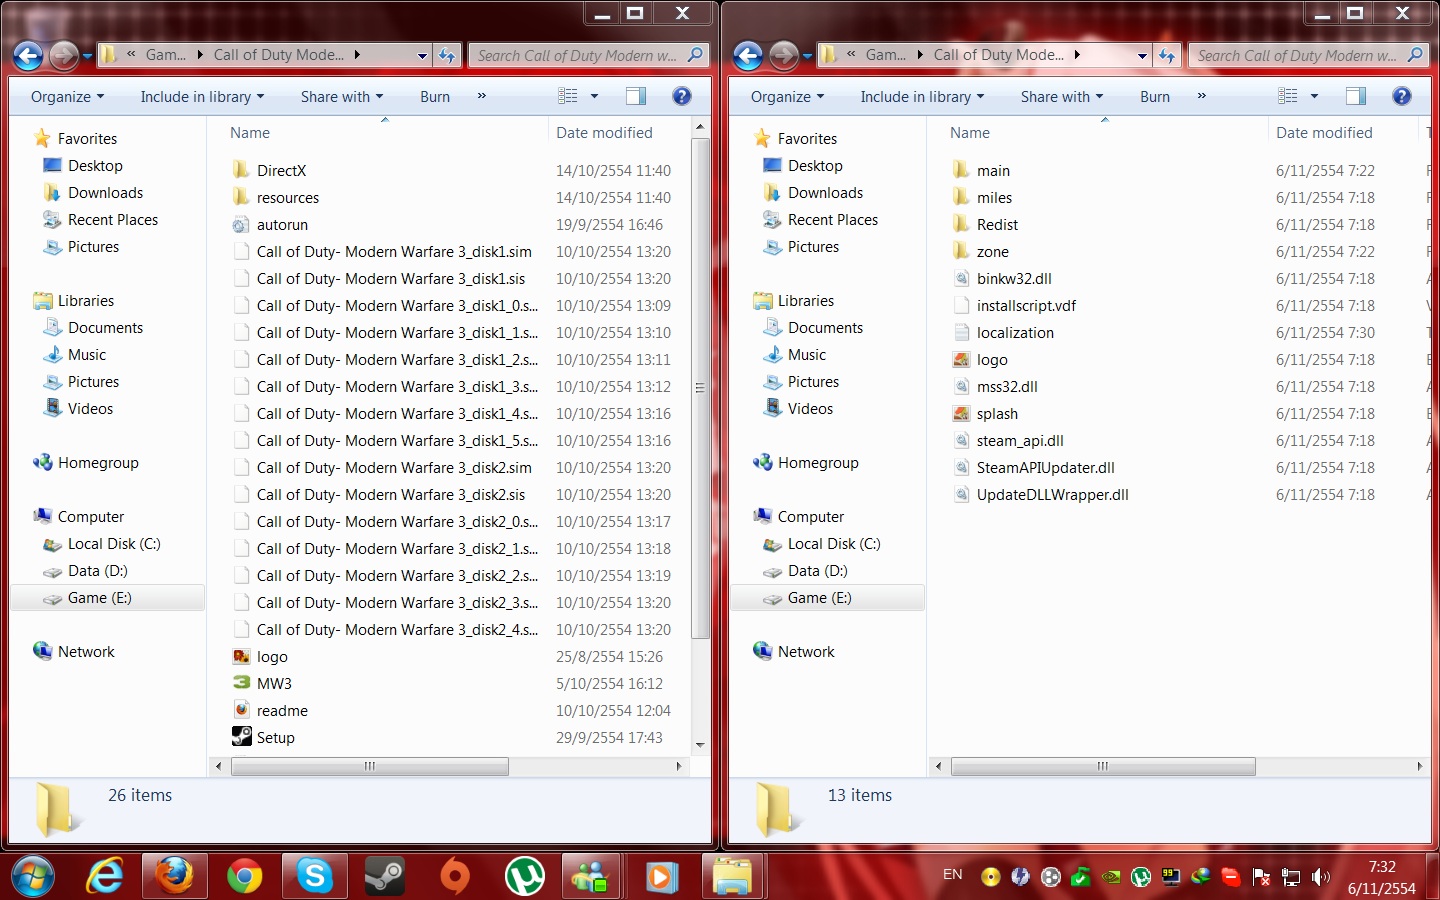Open Firefox from the taskbar
The image size is (1440, 900).
pyautogui.click(x=174, y=877)
